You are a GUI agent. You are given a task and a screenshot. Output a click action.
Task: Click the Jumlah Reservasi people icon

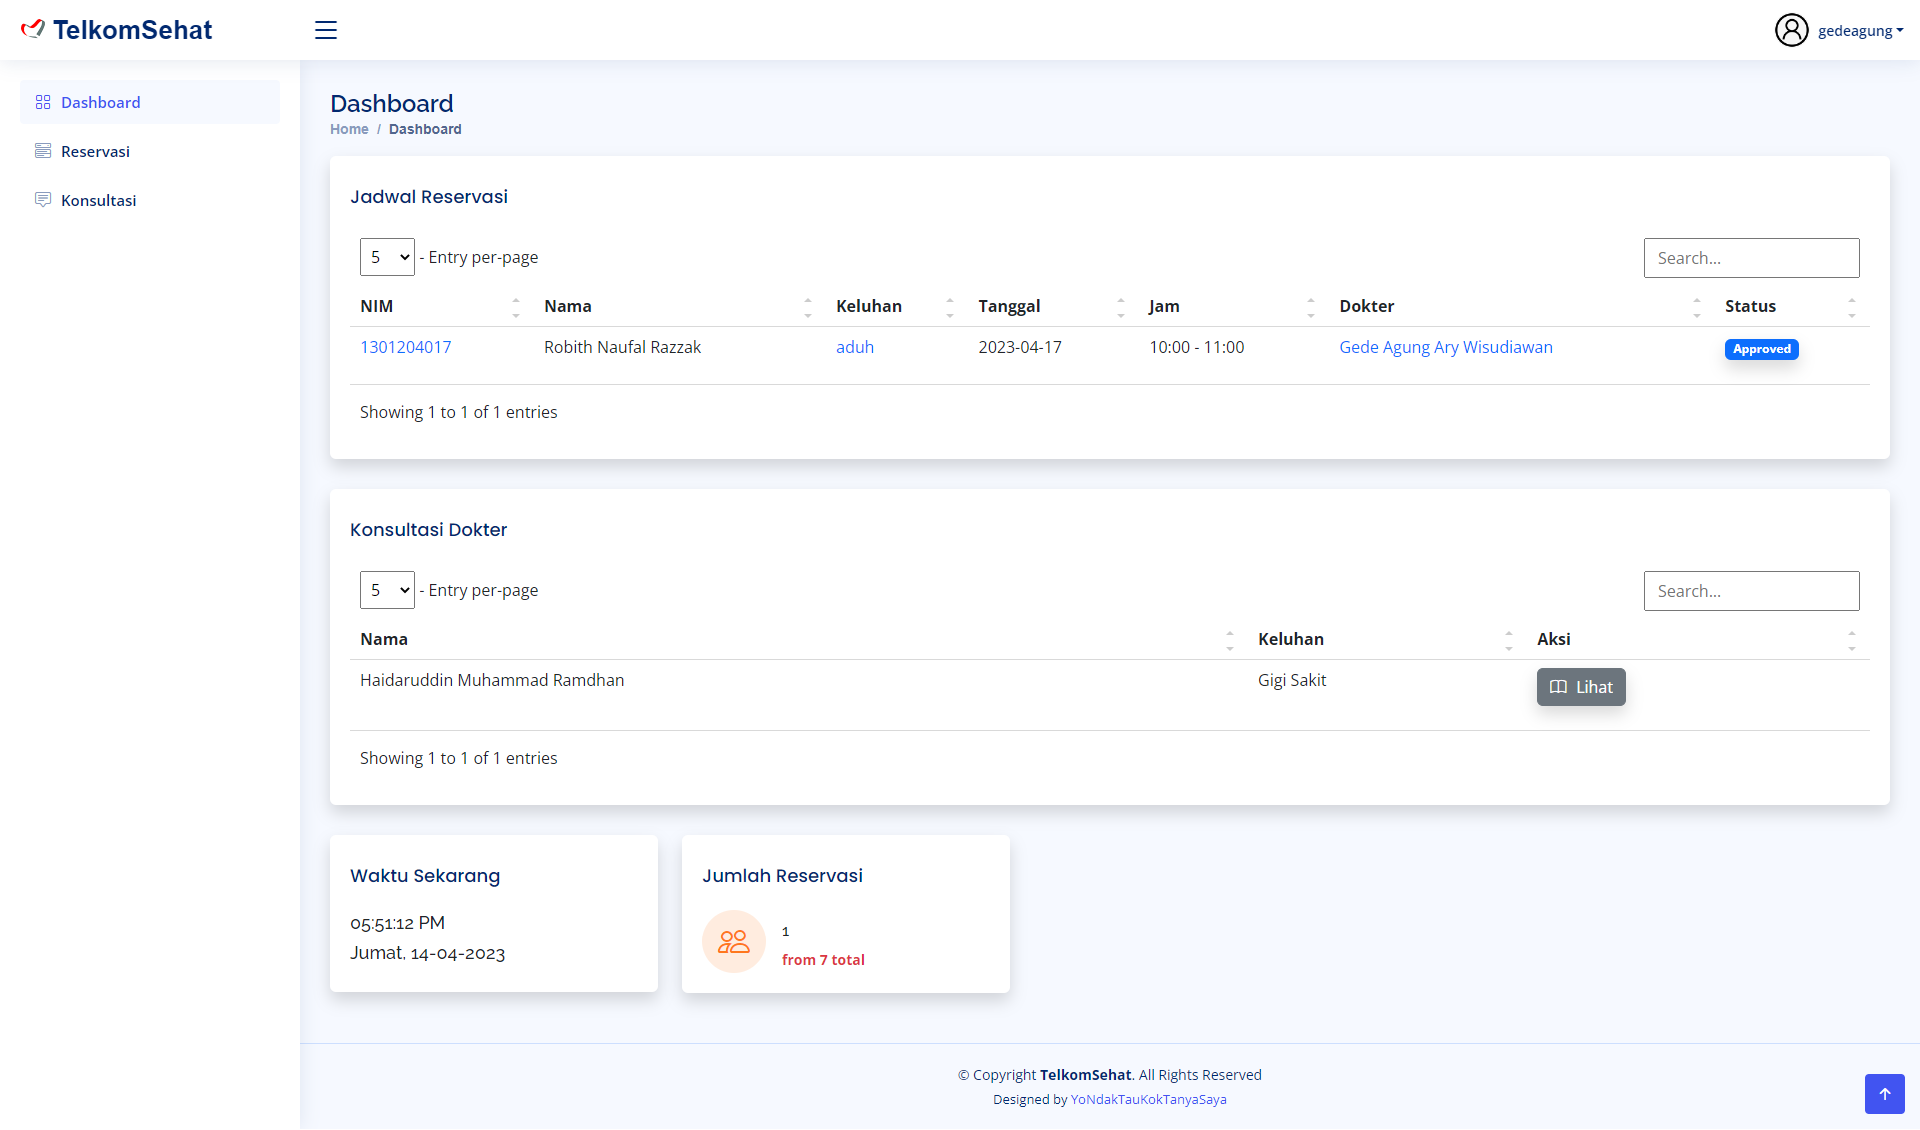(733, 941)
